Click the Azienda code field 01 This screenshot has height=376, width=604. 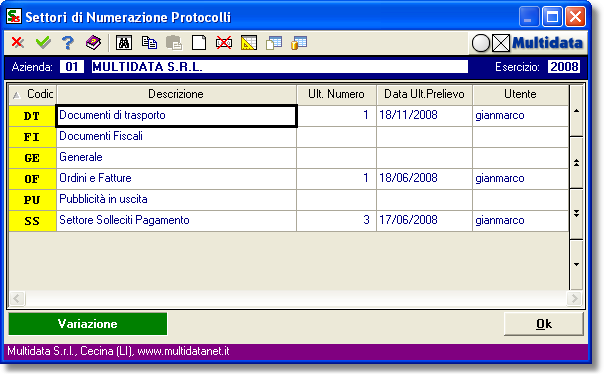pyautogui.click(x=72, y=67)
